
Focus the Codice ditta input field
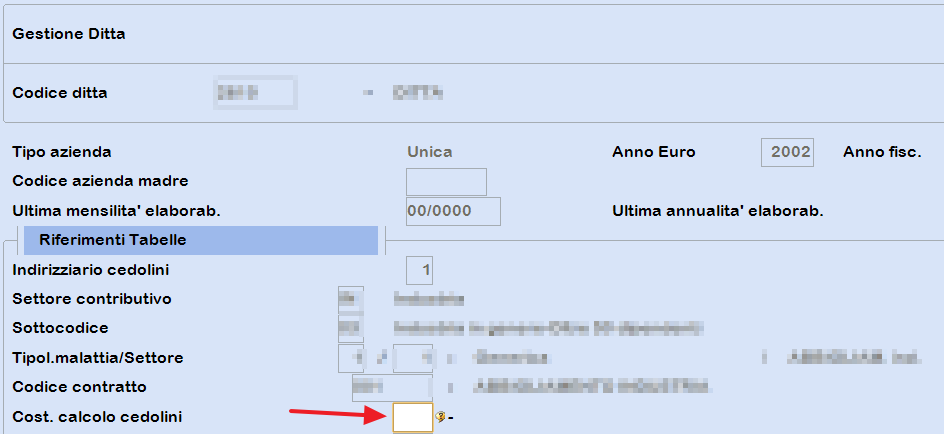[x=255, y=93]
